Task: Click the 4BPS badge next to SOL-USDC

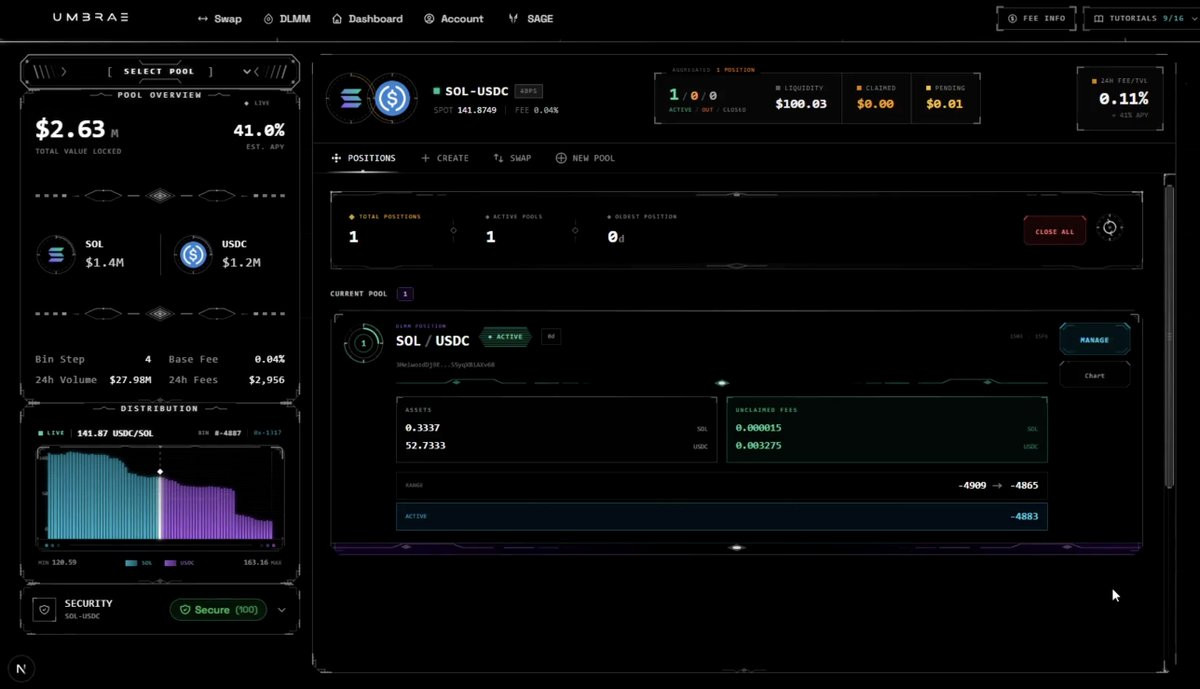Action: (528, 91)
